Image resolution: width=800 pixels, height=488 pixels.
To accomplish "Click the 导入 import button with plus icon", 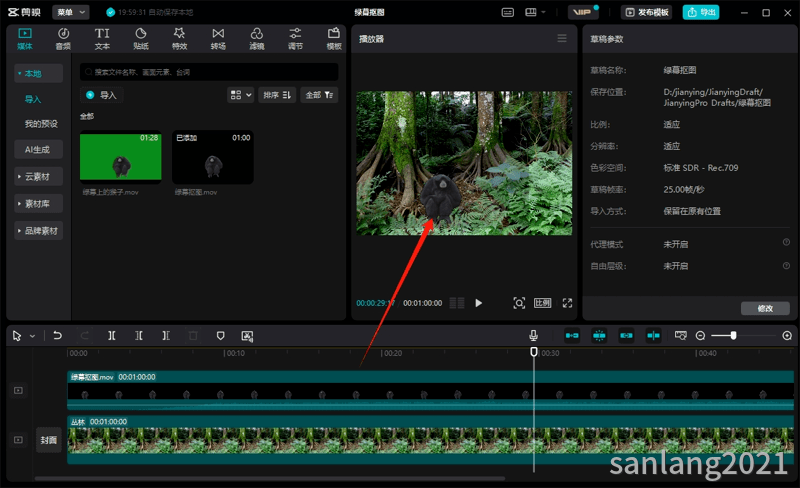I will click(102, 95).
